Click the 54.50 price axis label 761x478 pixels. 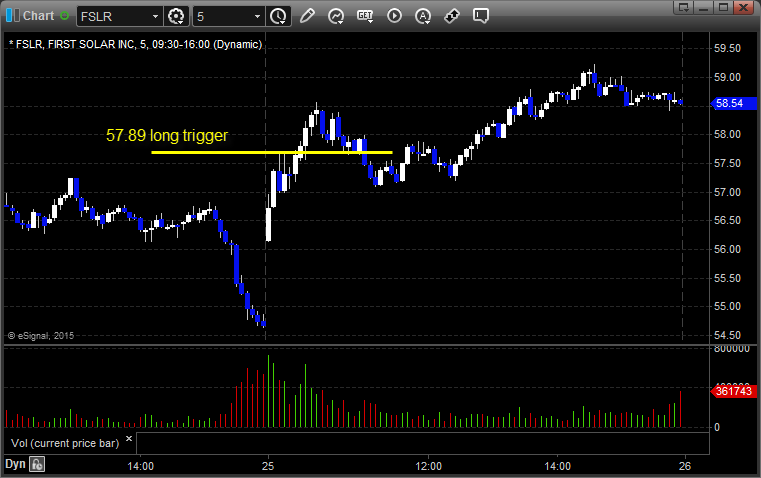coord(728,335)
